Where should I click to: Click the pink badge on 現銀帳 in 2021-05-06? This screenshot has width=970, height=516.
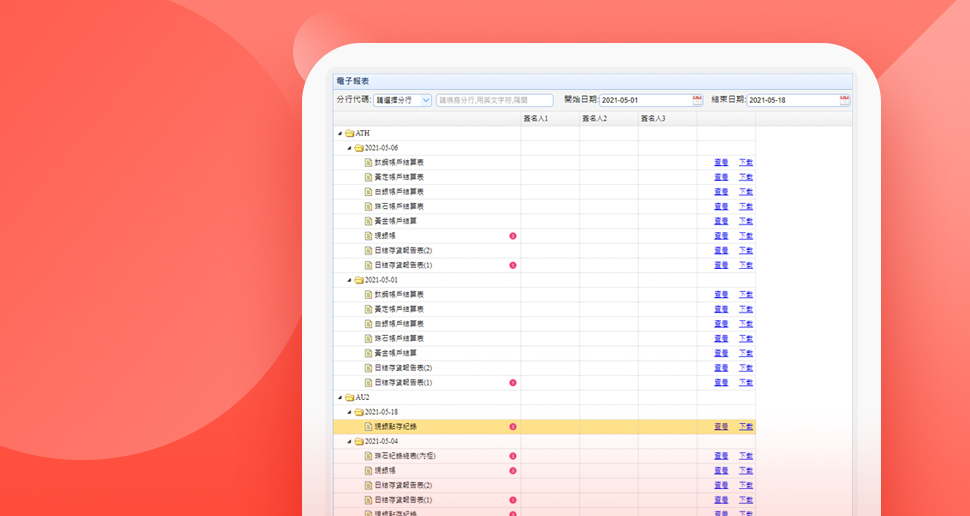513,236
